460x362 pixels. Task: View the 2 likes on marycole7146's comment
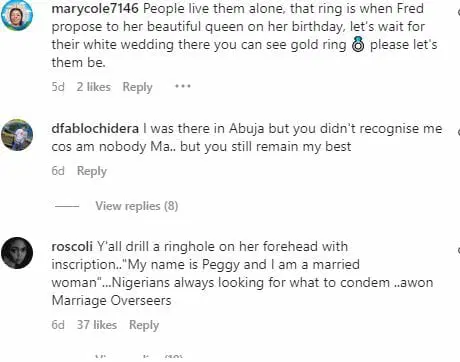coord(94,87)
